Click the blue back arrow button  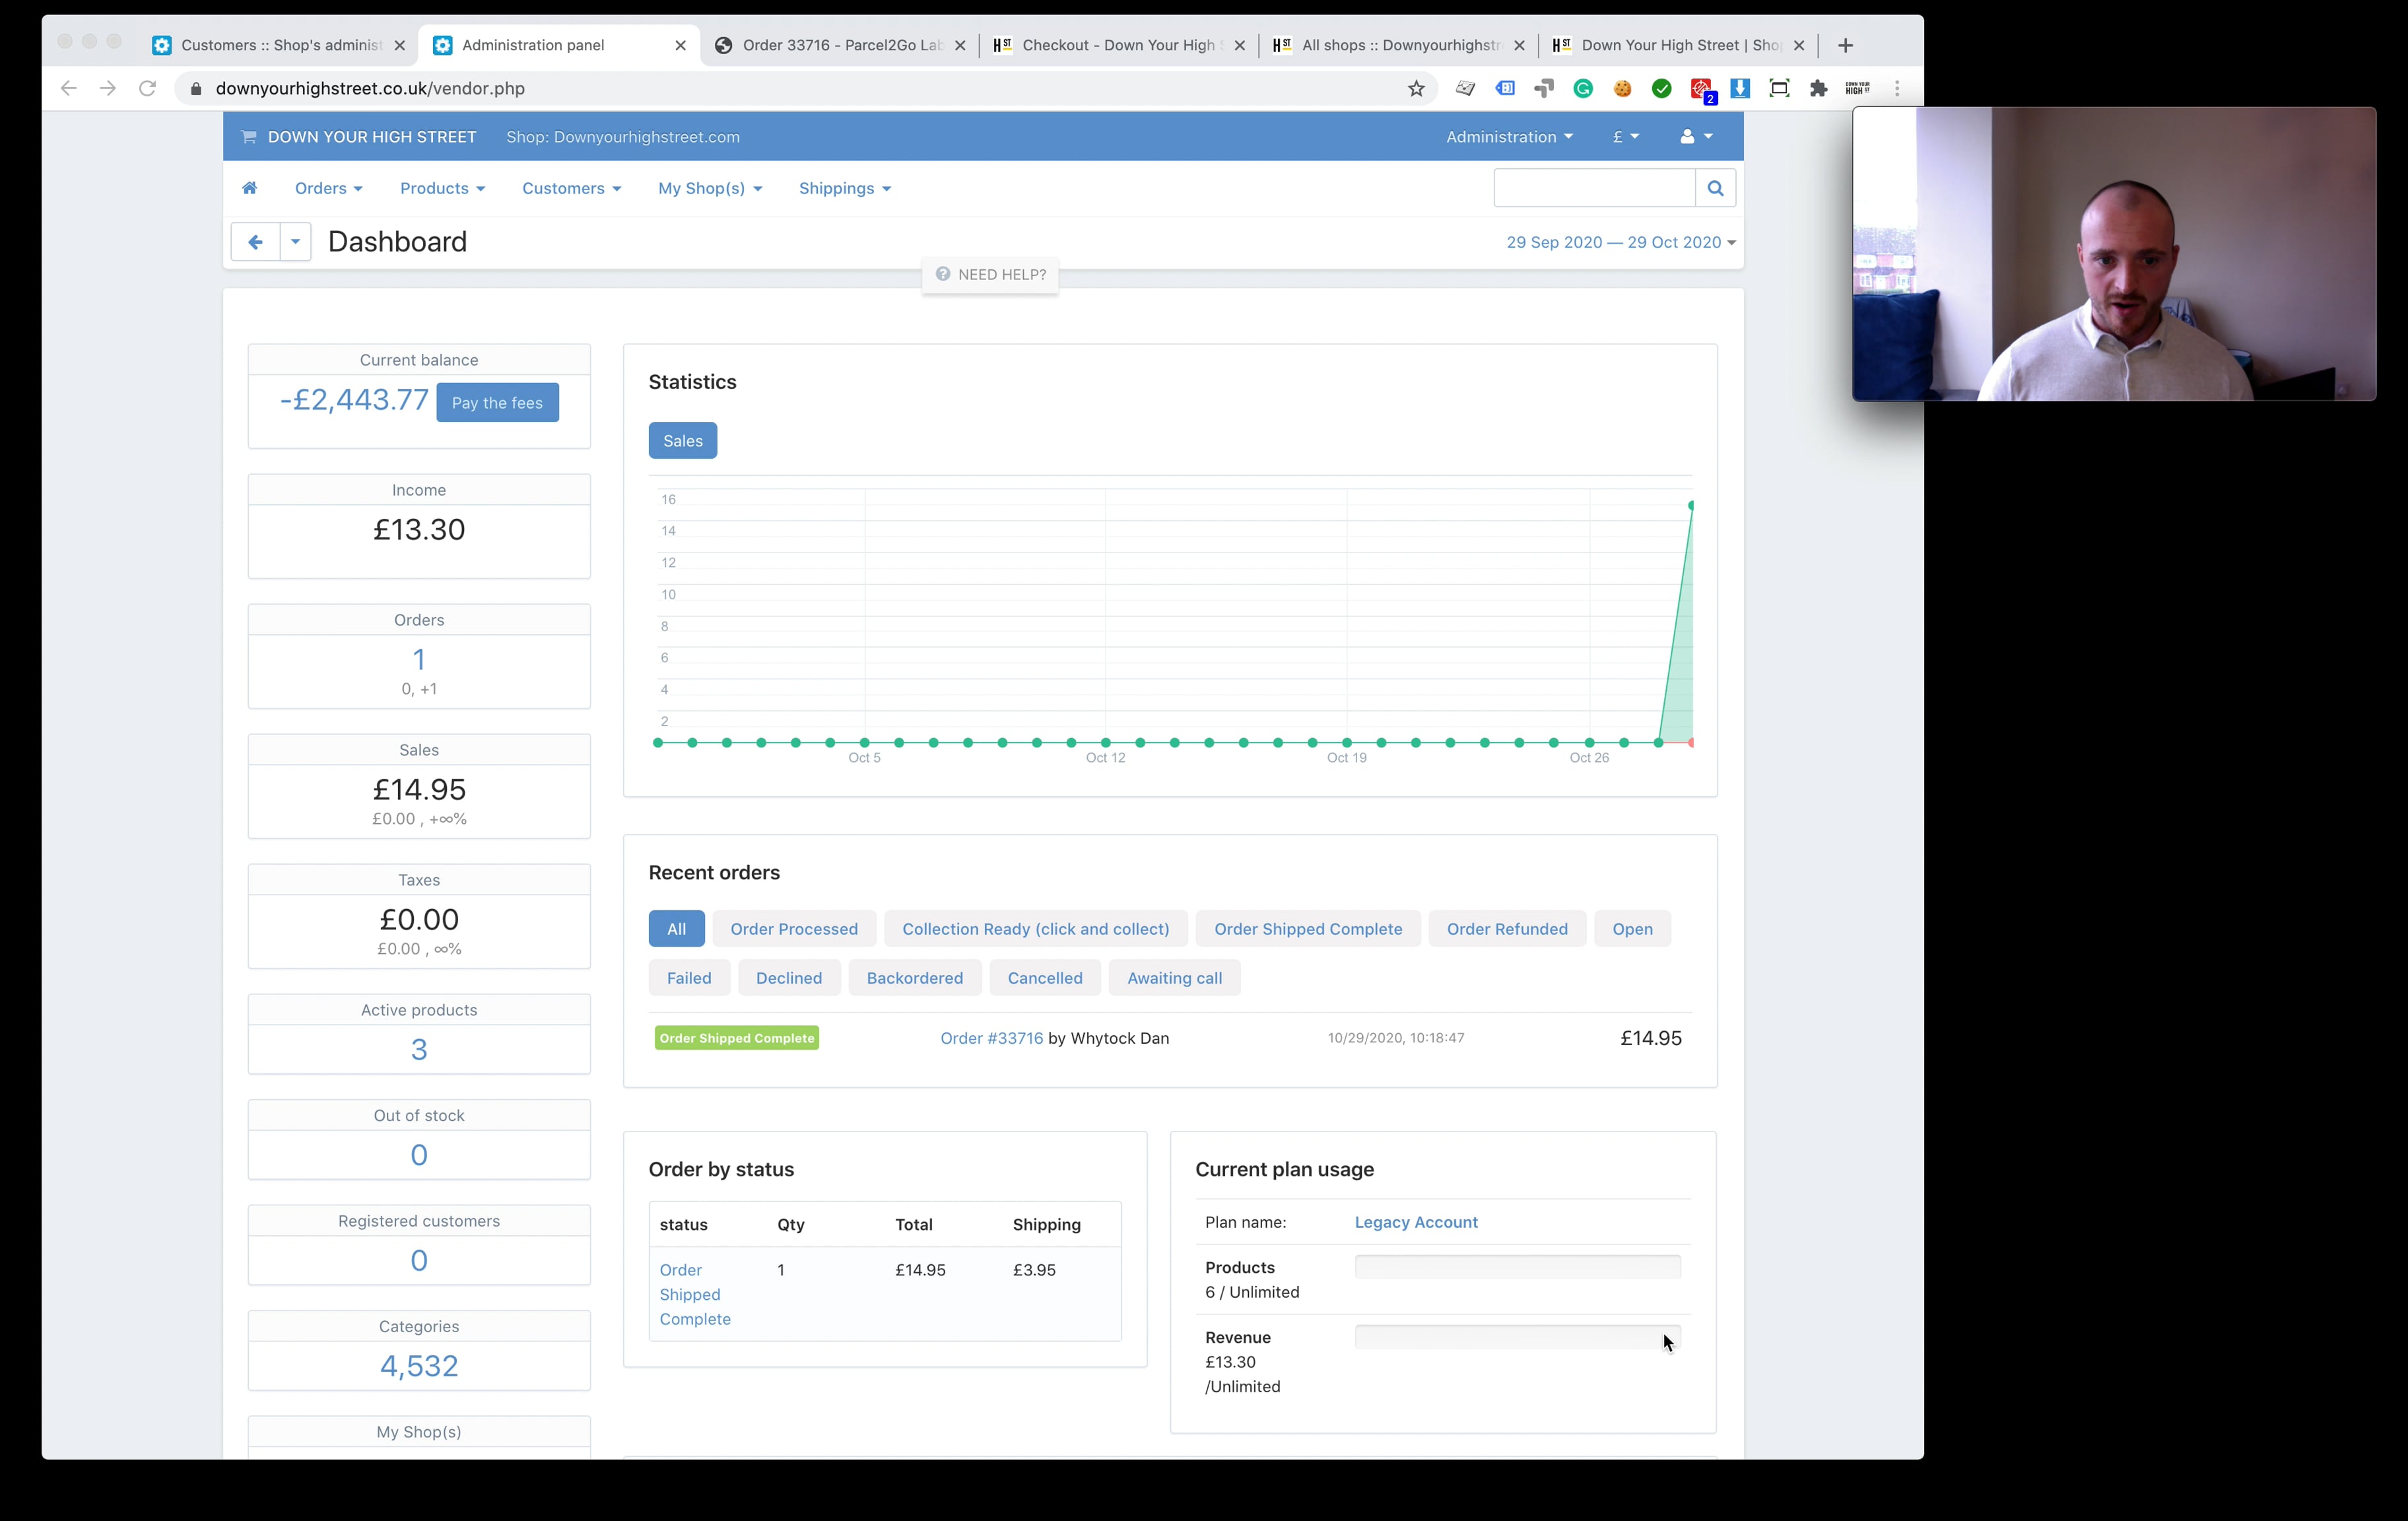(x=255, y=242)
